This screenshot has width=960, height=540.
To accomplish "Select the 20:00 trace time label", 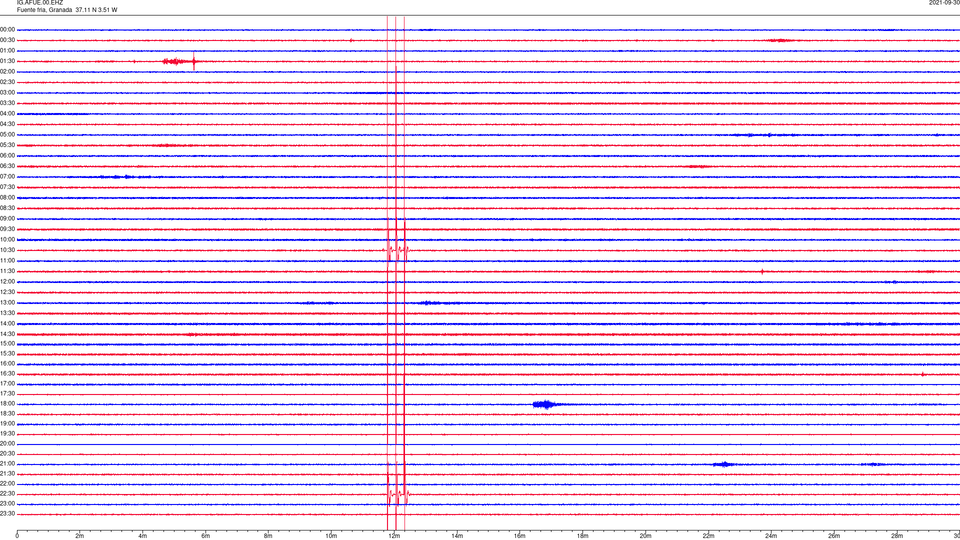I will pos(7,443).
